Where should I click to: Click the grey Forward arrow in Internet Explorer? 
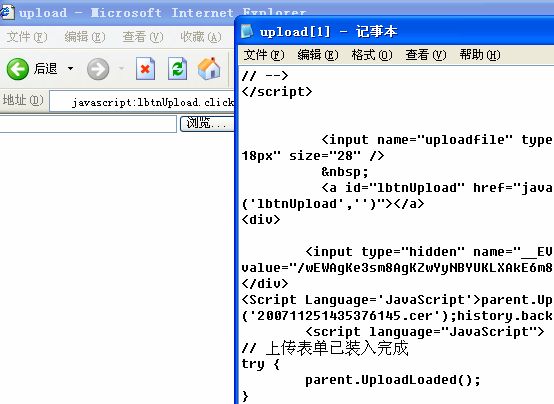click(x=98, y=69)
